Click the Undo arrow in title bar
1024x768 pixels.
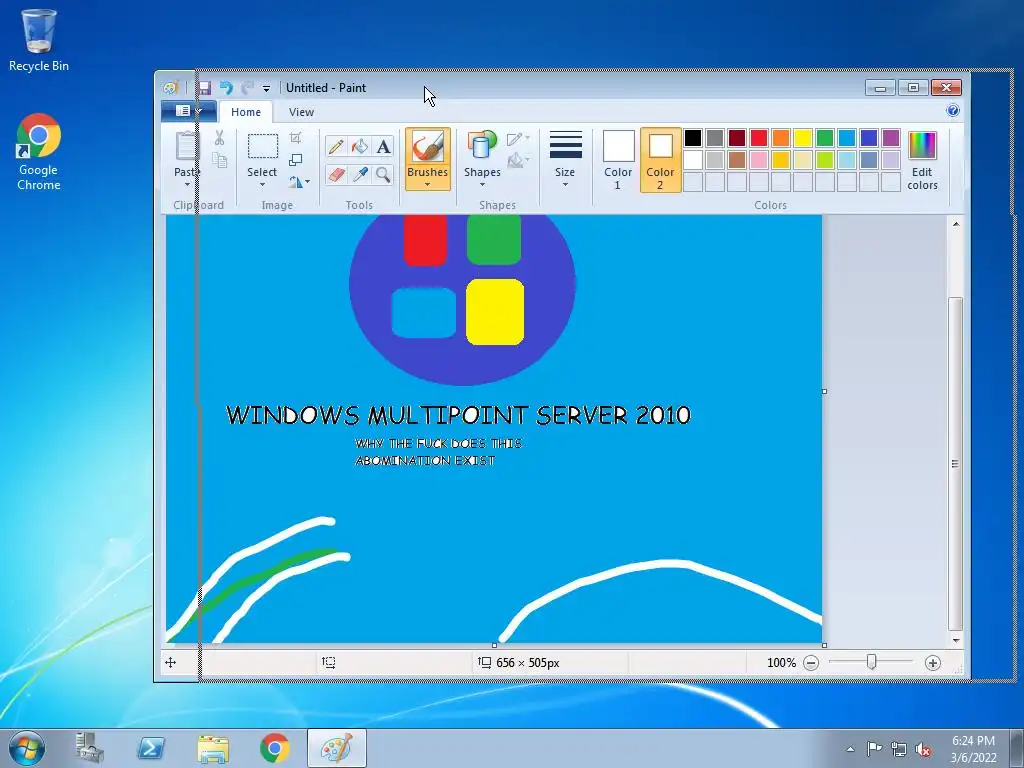[226, 88]
